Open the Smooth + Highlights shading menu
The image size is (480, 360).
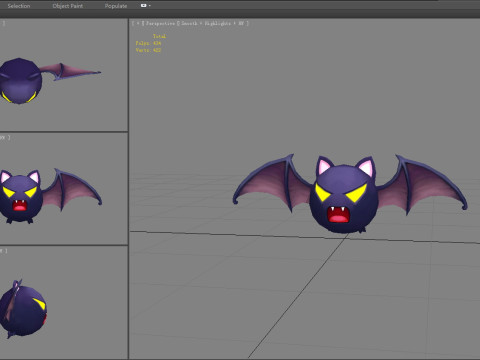pyautogui.click(x=213, y=23)
